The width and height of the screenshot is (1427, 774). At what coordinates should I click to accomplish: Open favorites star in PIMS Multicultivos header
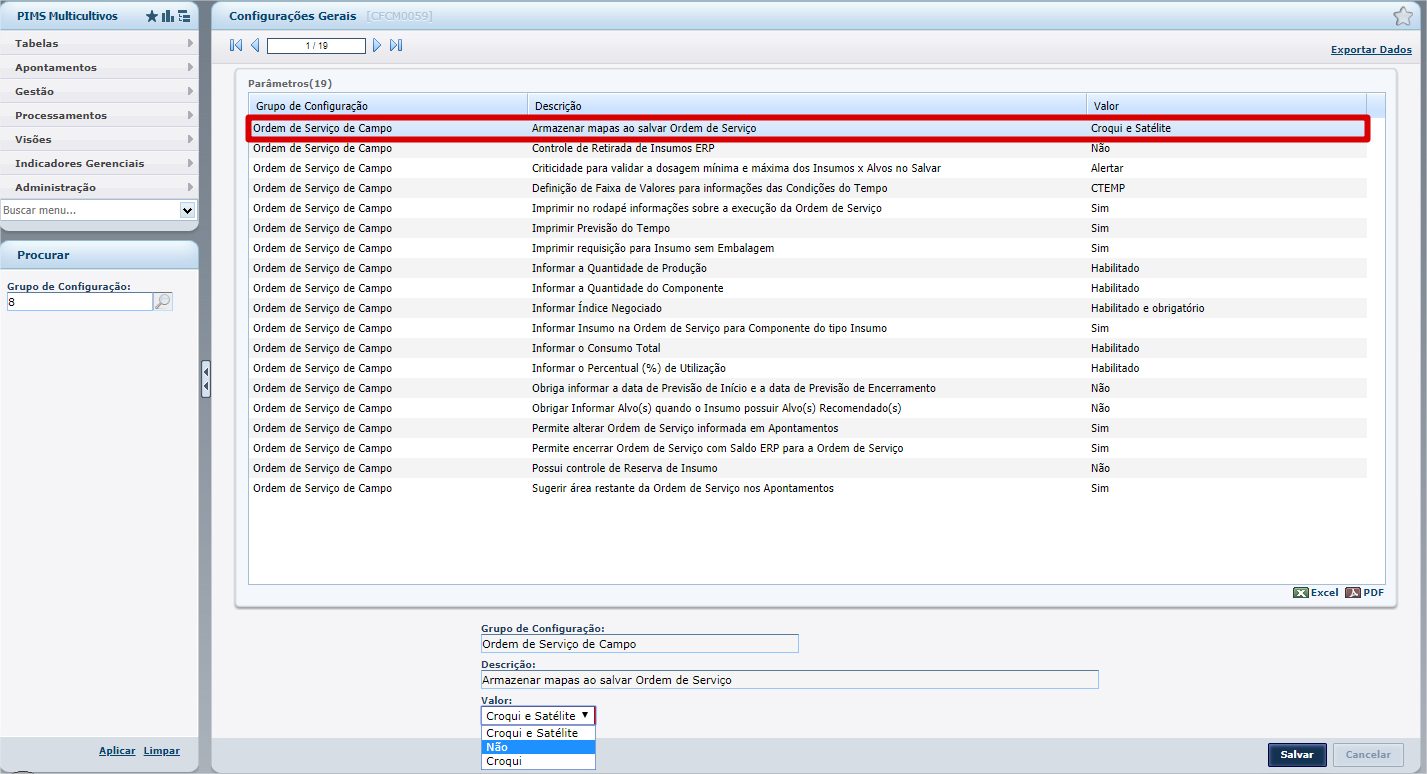152,16
